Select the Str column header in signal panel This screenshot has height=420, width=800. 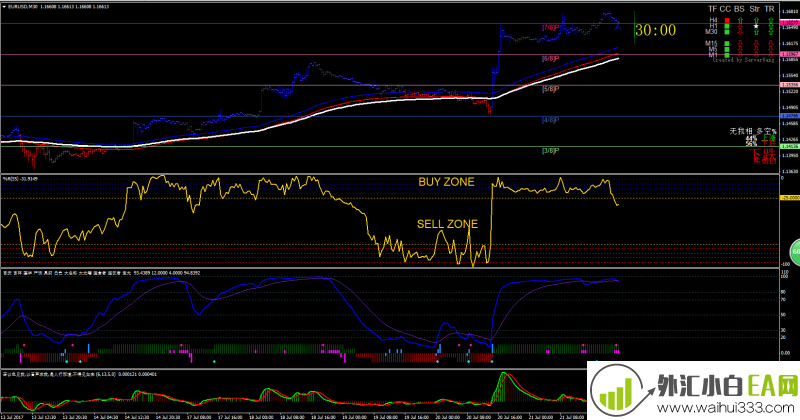pyautogui.click(x=755, y=9)
